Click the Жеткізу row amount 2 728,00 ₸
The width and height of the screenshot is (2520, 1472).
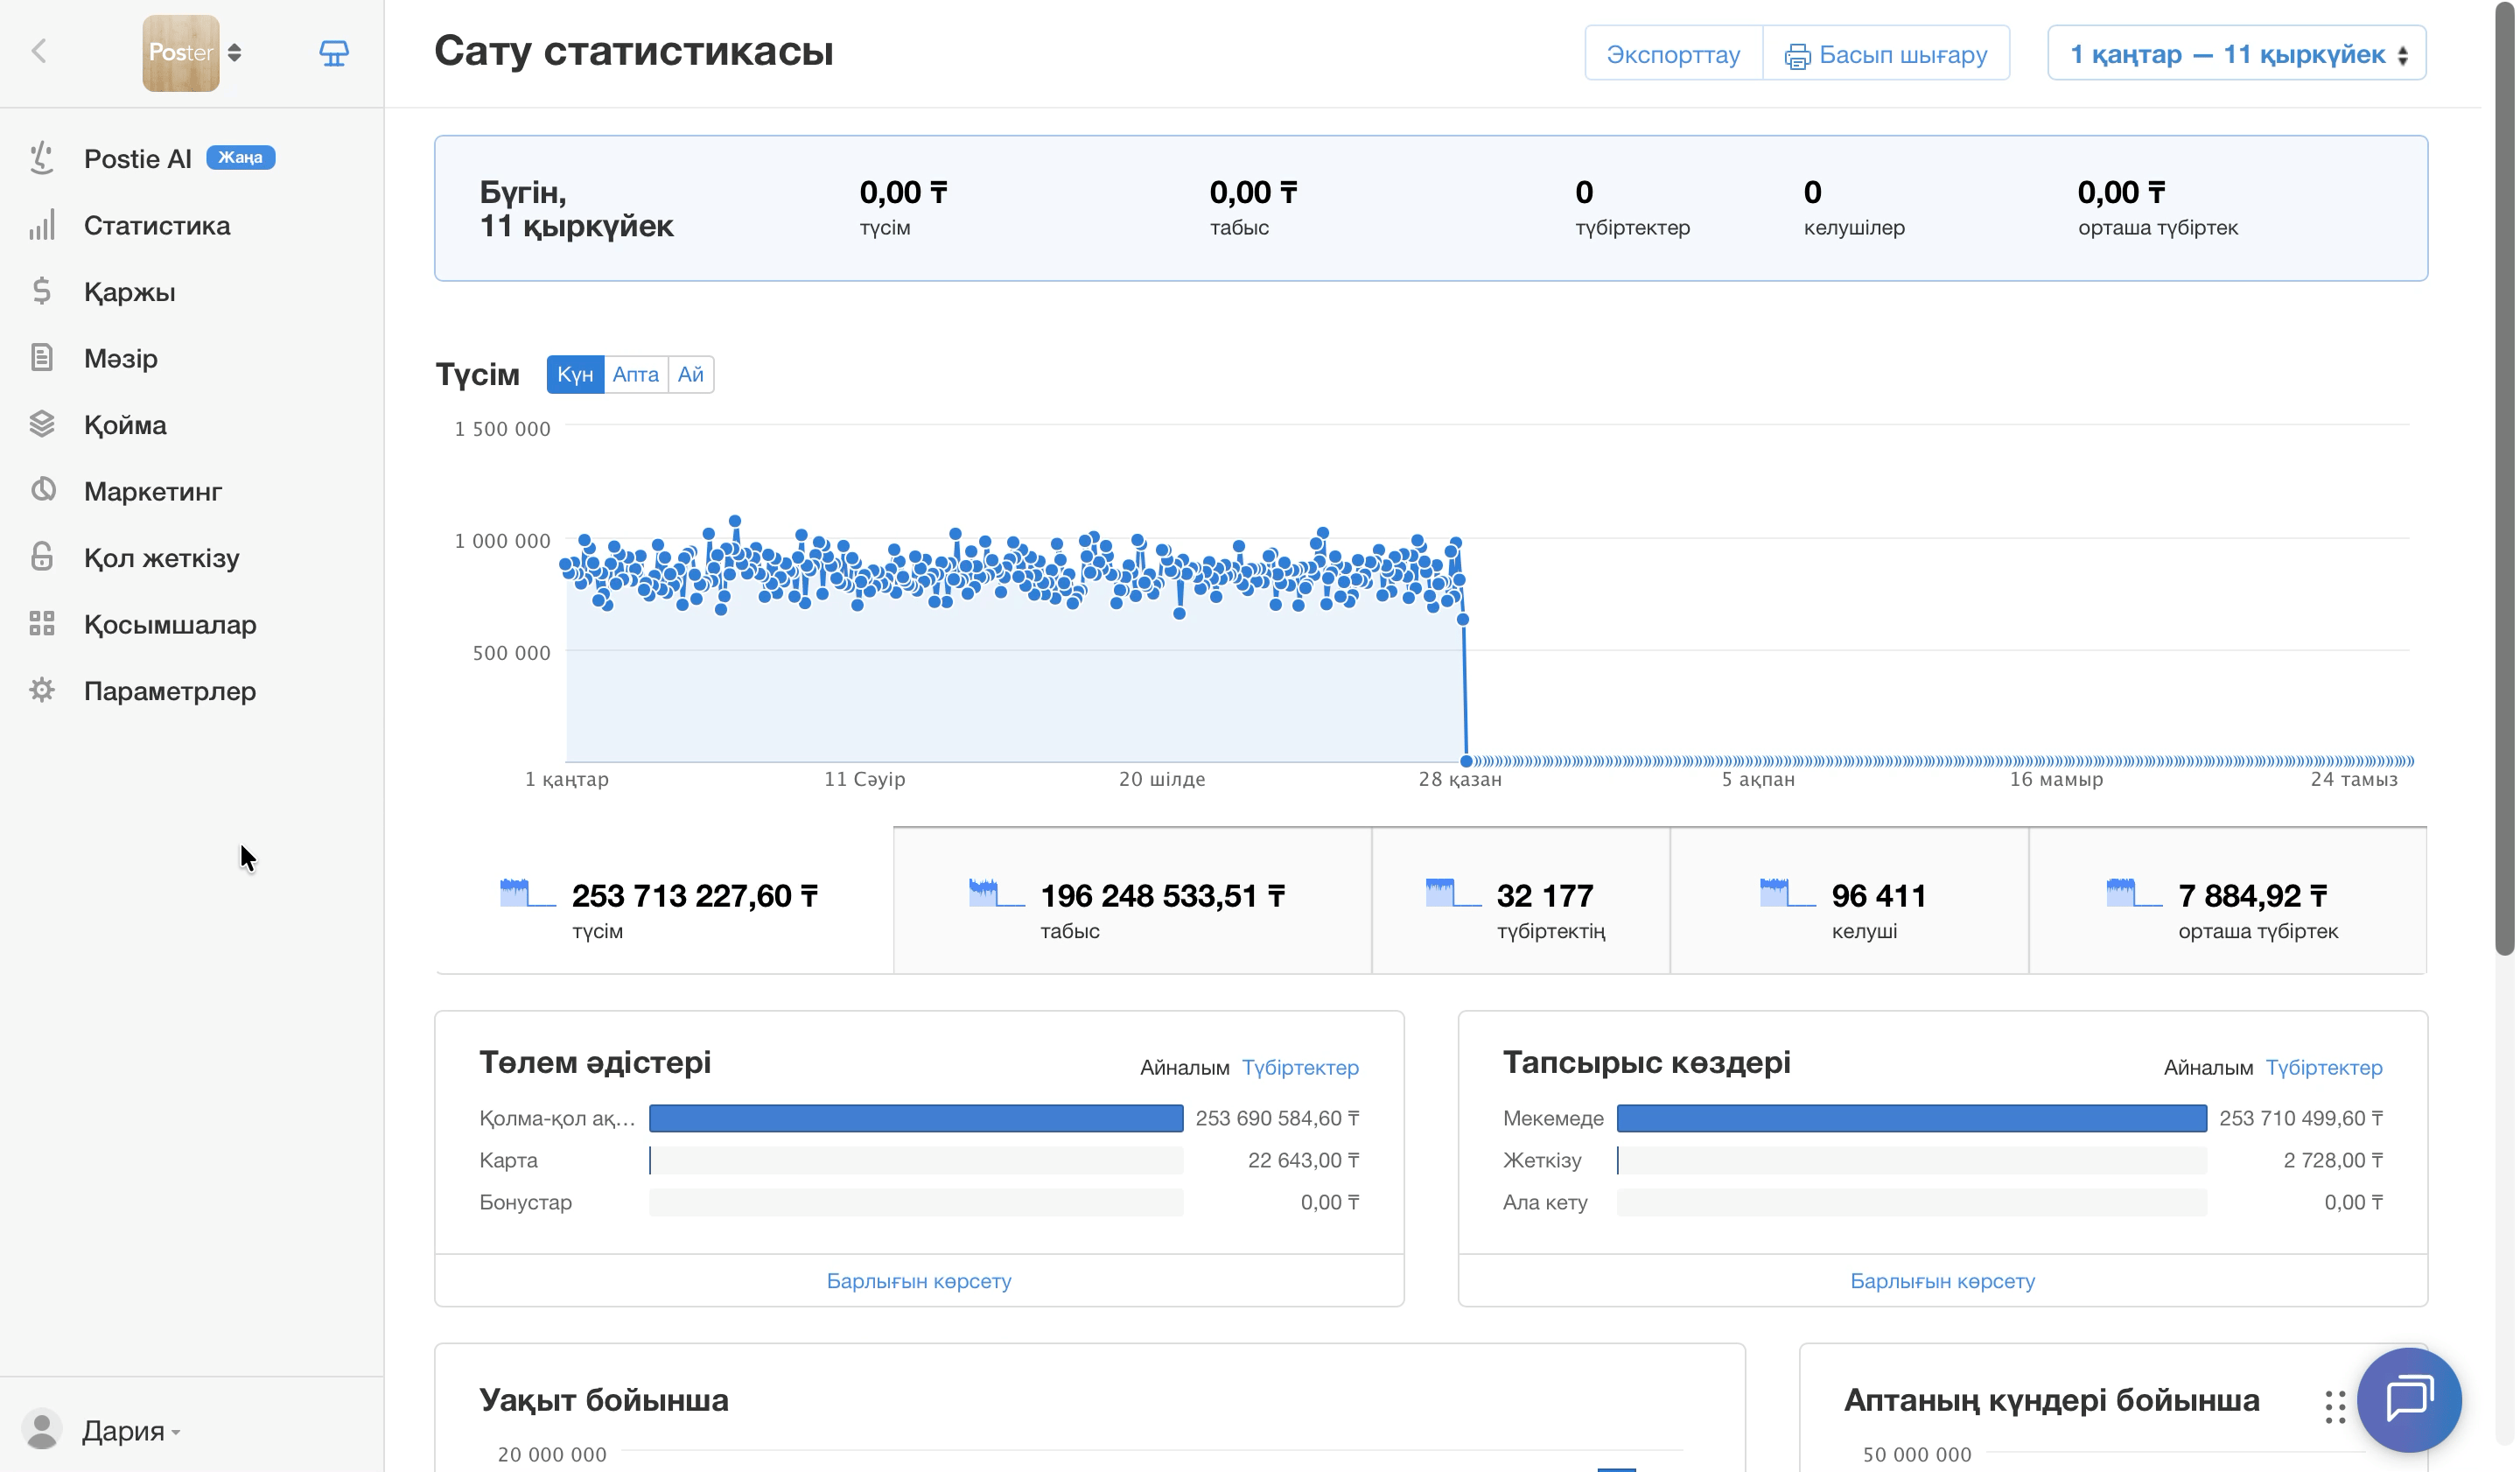pyautogui.click(x=2334, y=1160)
